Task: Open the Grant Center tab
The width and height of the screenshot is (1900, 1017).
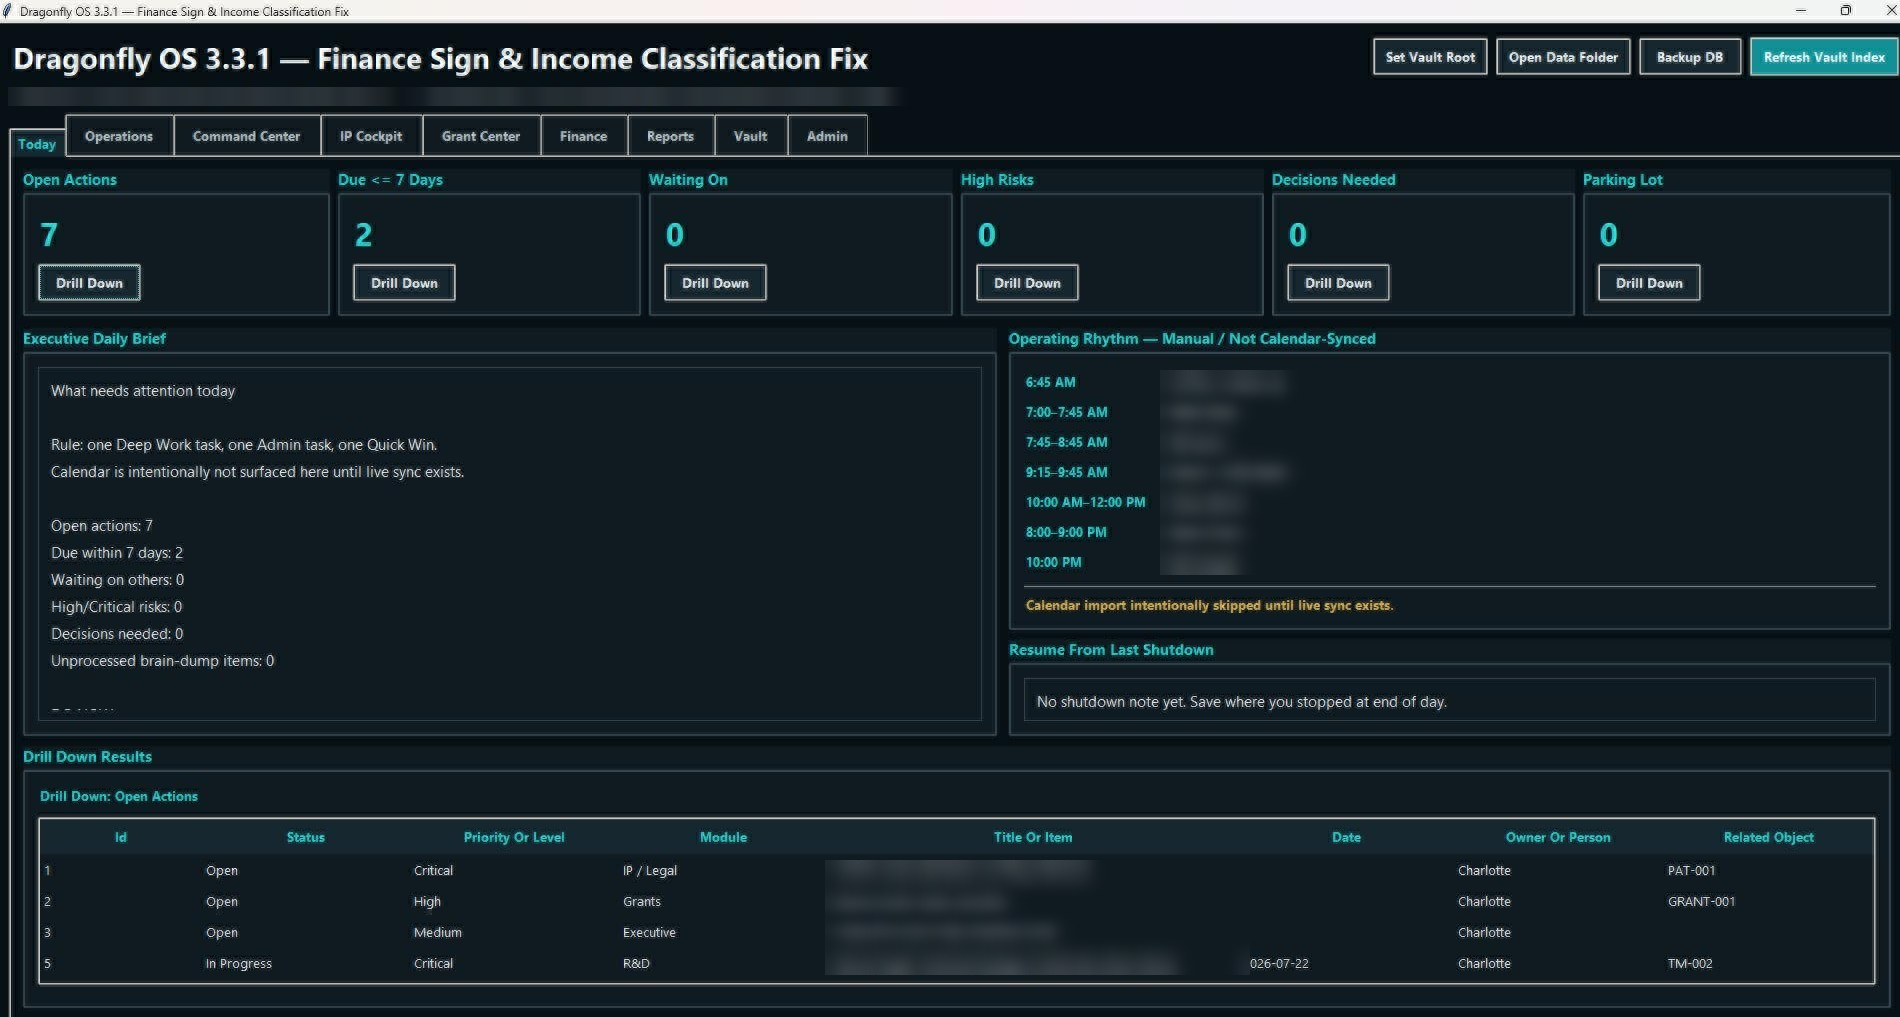Action: pos(481,136)
